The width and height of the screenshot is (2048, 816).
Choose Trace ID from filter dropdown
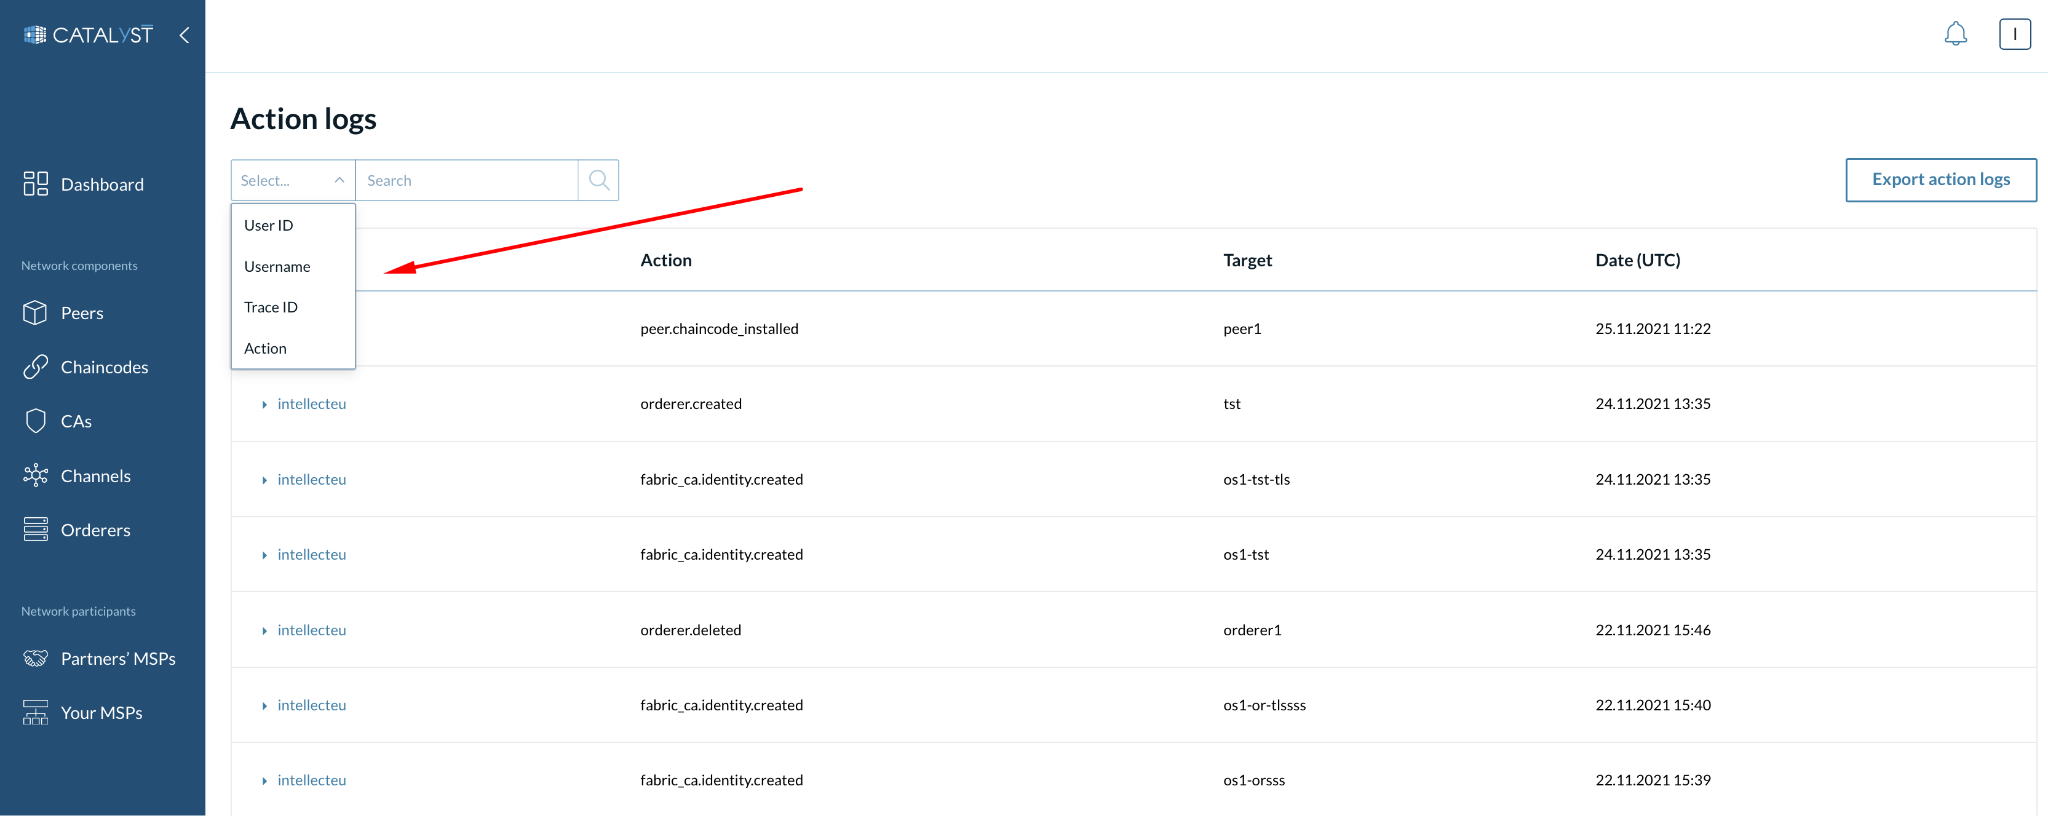[271, 308]
